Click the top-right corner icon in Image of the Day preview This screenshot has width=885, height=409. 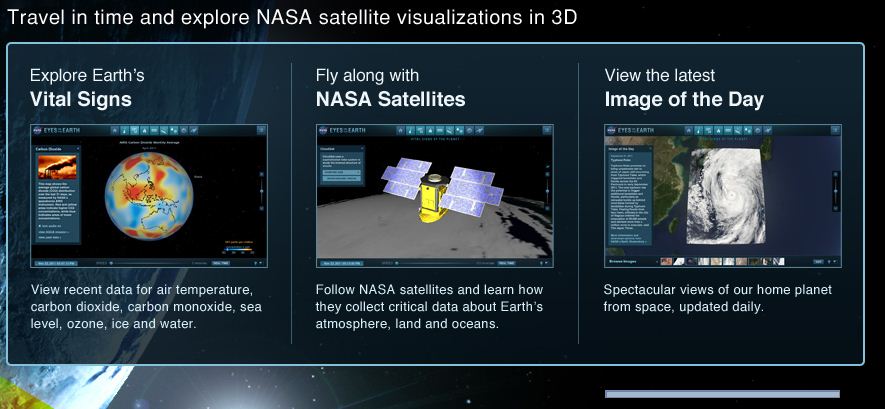tap(835, 130)
